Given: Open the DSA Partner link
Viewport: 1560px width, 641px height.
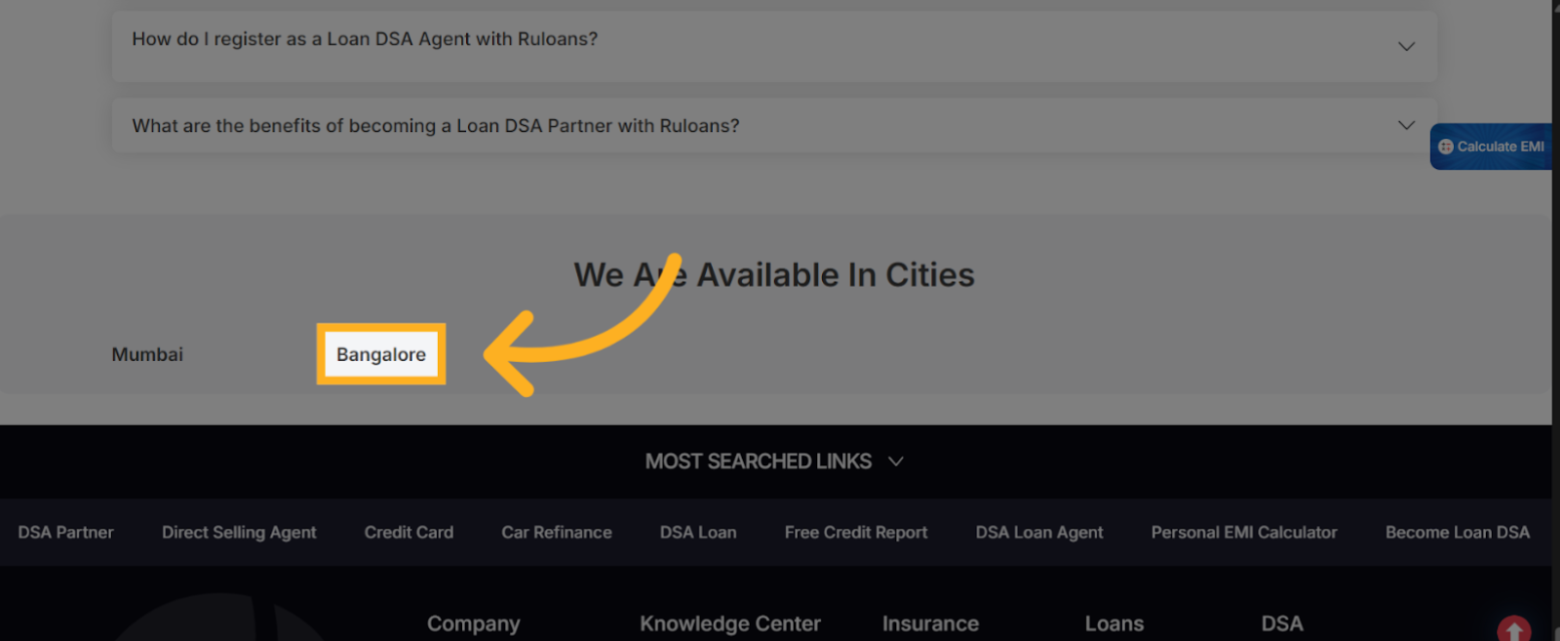Looking at the screenshot, I should [66, 532].
